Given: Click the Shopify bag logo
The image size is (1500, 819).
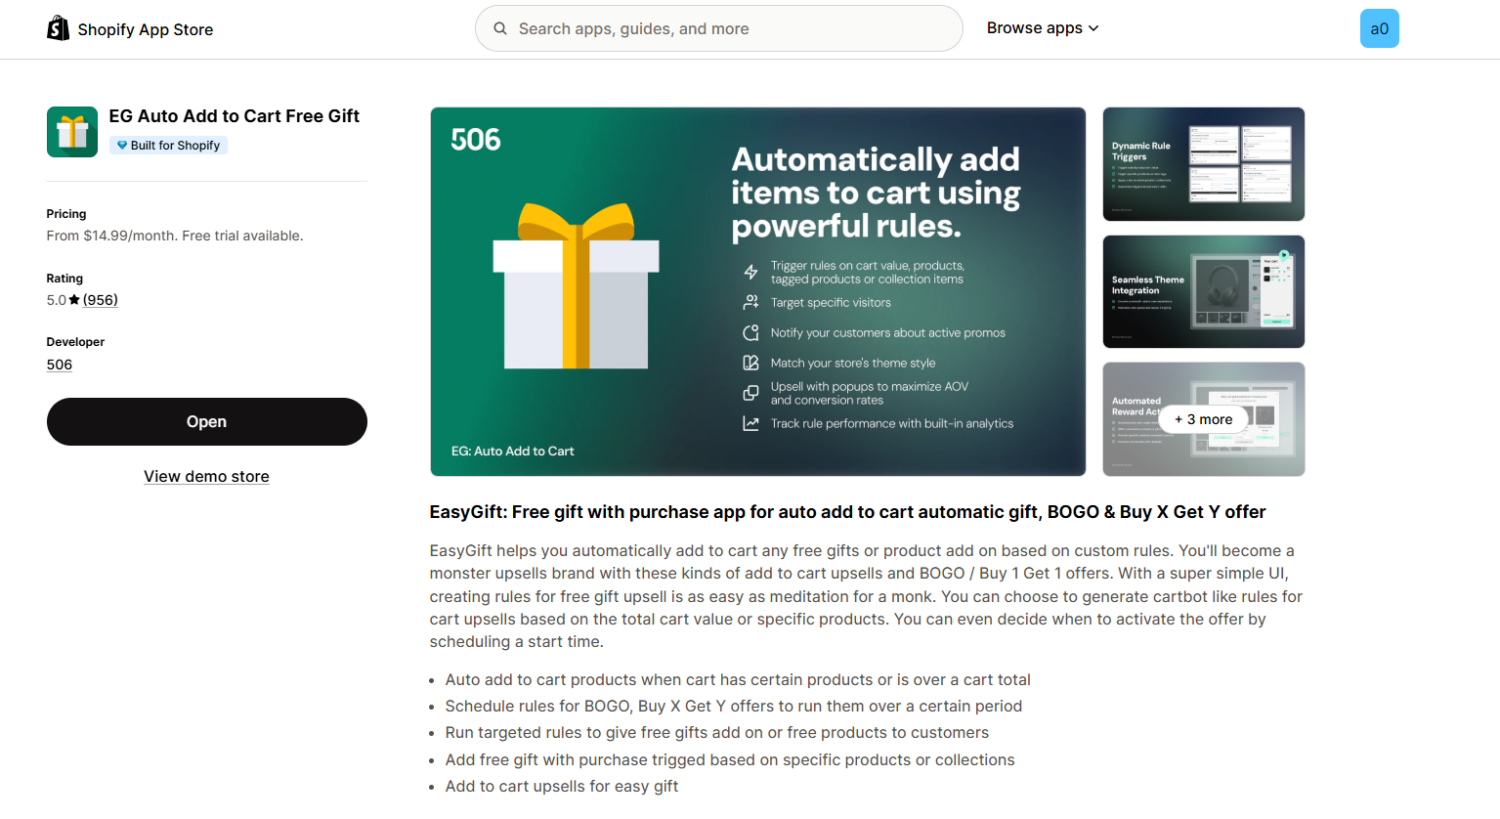Looking at the screenshot, I should 59,28.
